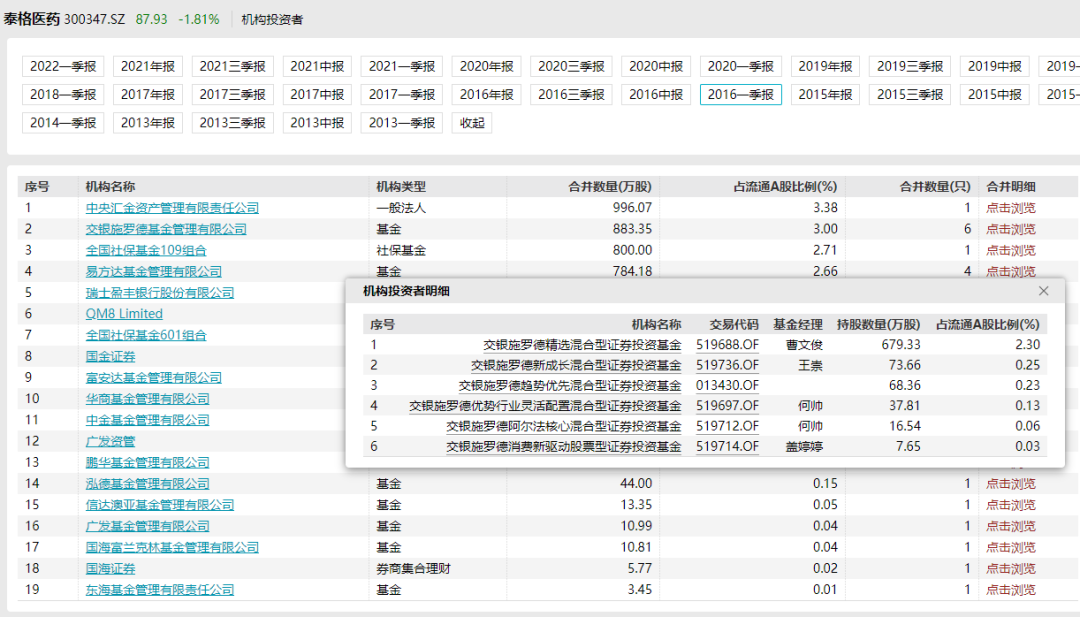Image resolution: width=1080 pixels, height=617 pixels.
Task: Sort popup by 持股数量(万股) header
Action: [x=878, y=324]
